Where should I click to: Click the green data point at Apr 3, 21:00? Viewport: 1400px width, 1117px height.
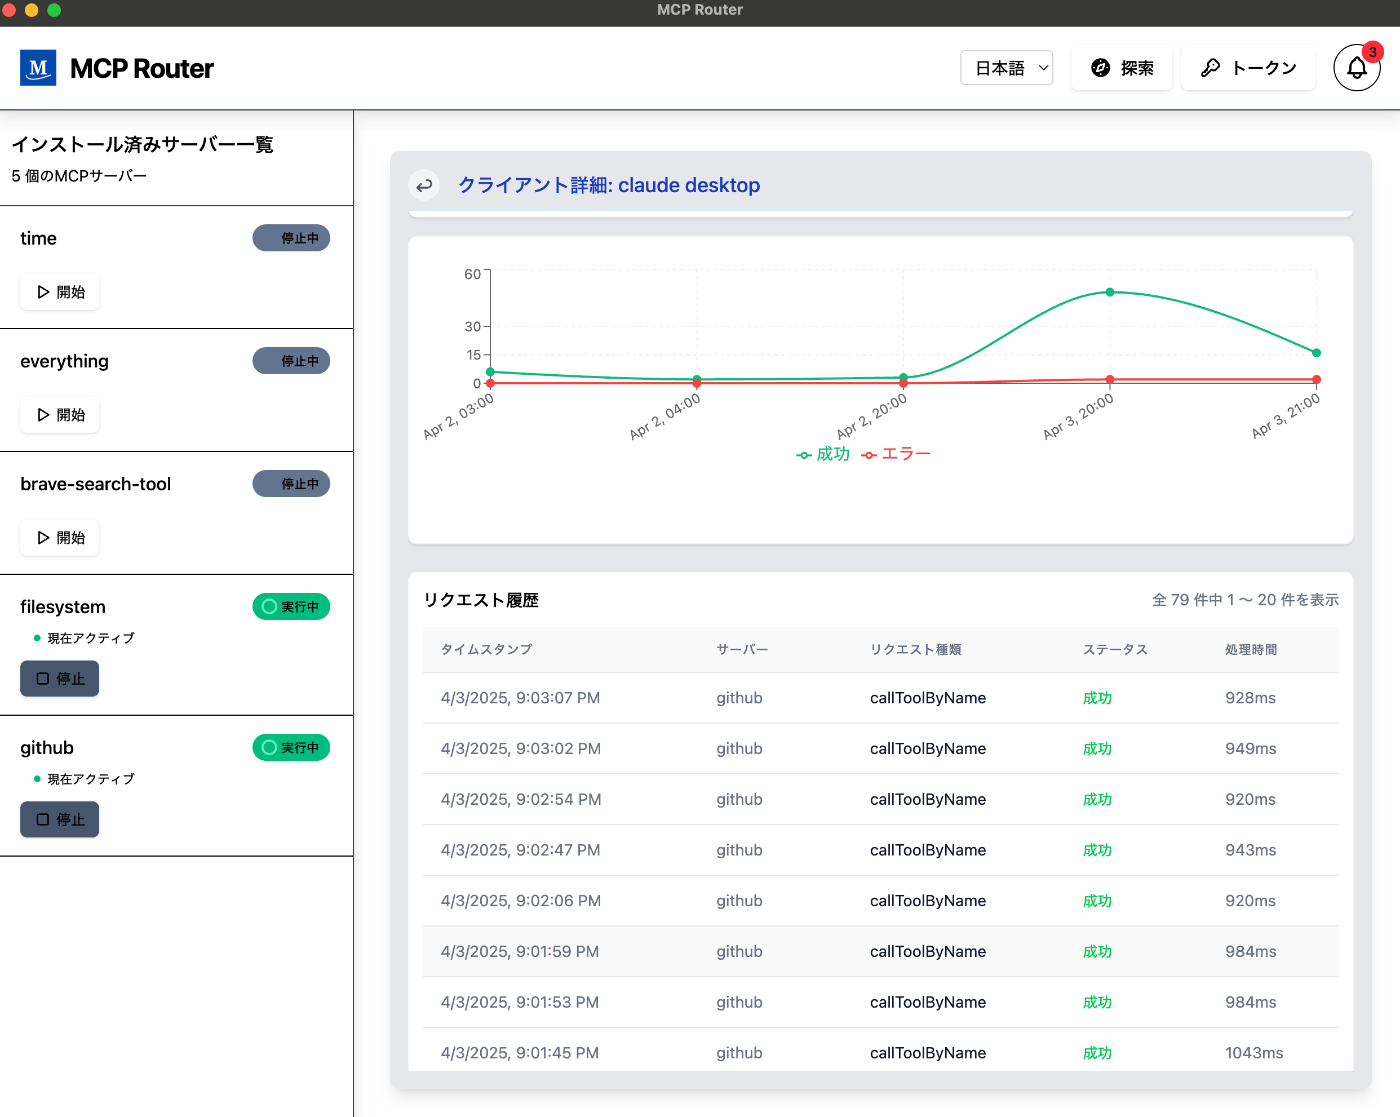[1316, 353]
